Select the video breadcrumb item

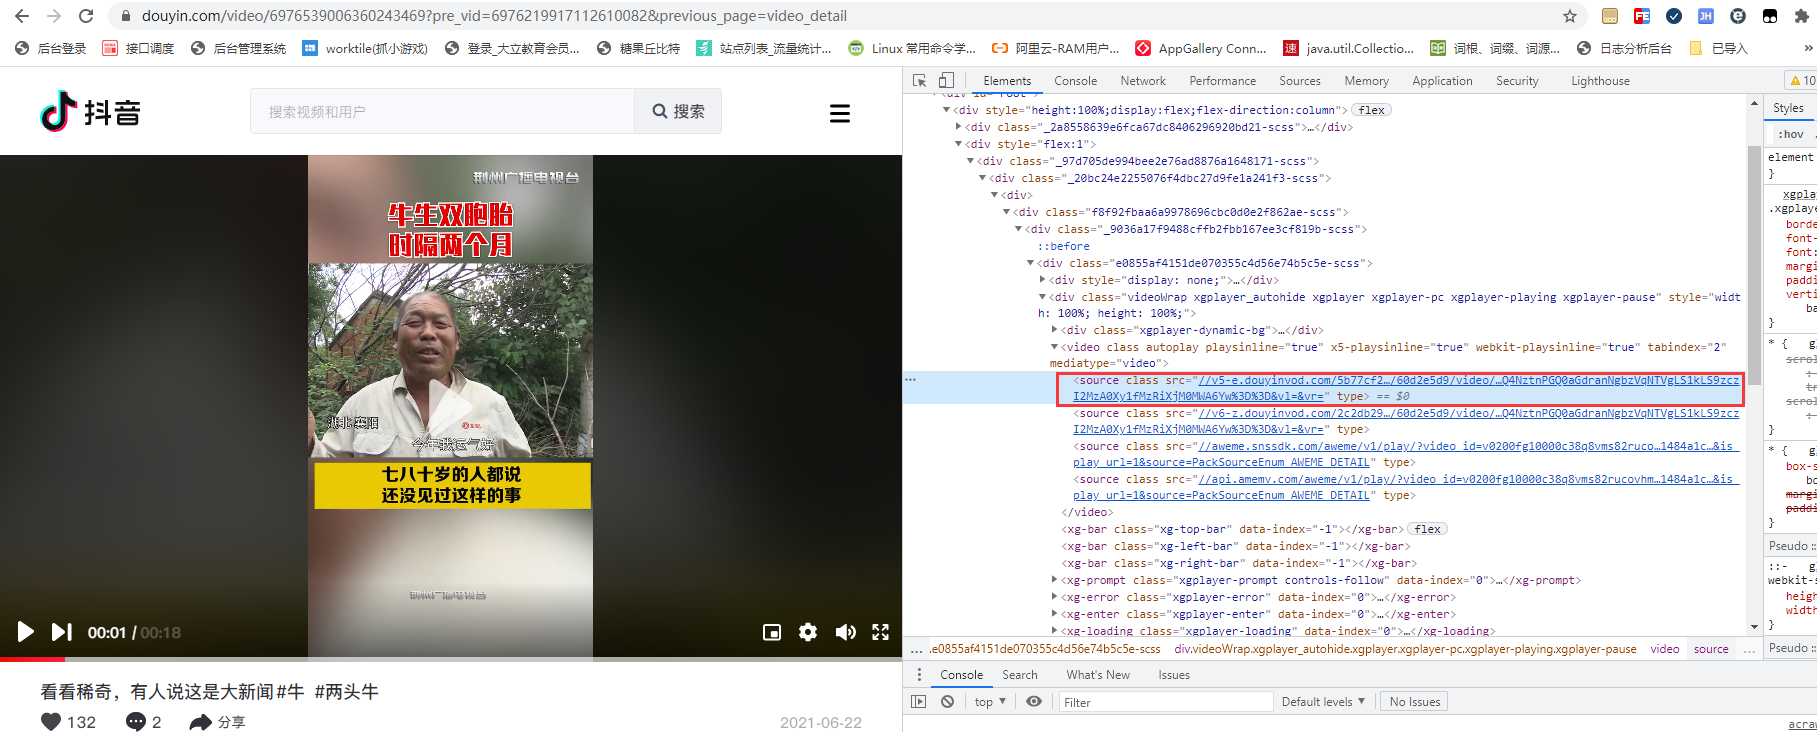[x=1665, y=649]
